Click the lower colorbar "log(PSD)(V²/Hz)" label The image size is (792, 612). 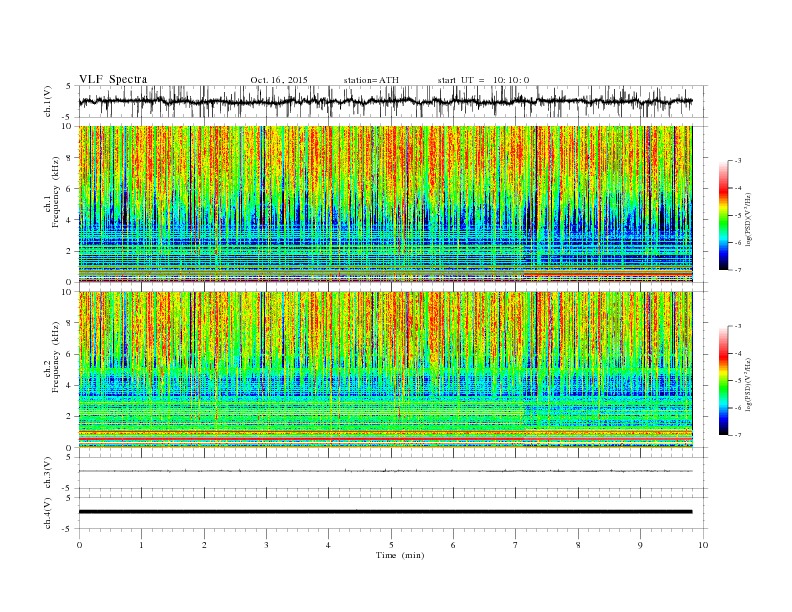pyautogui.click(x=749, y=384)
